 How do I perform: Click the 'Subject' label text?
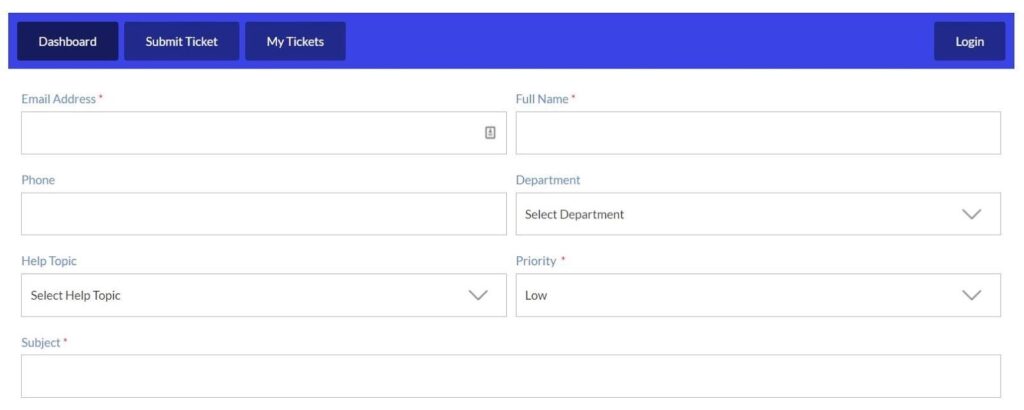pyautogui.click(x=41, y=342)
